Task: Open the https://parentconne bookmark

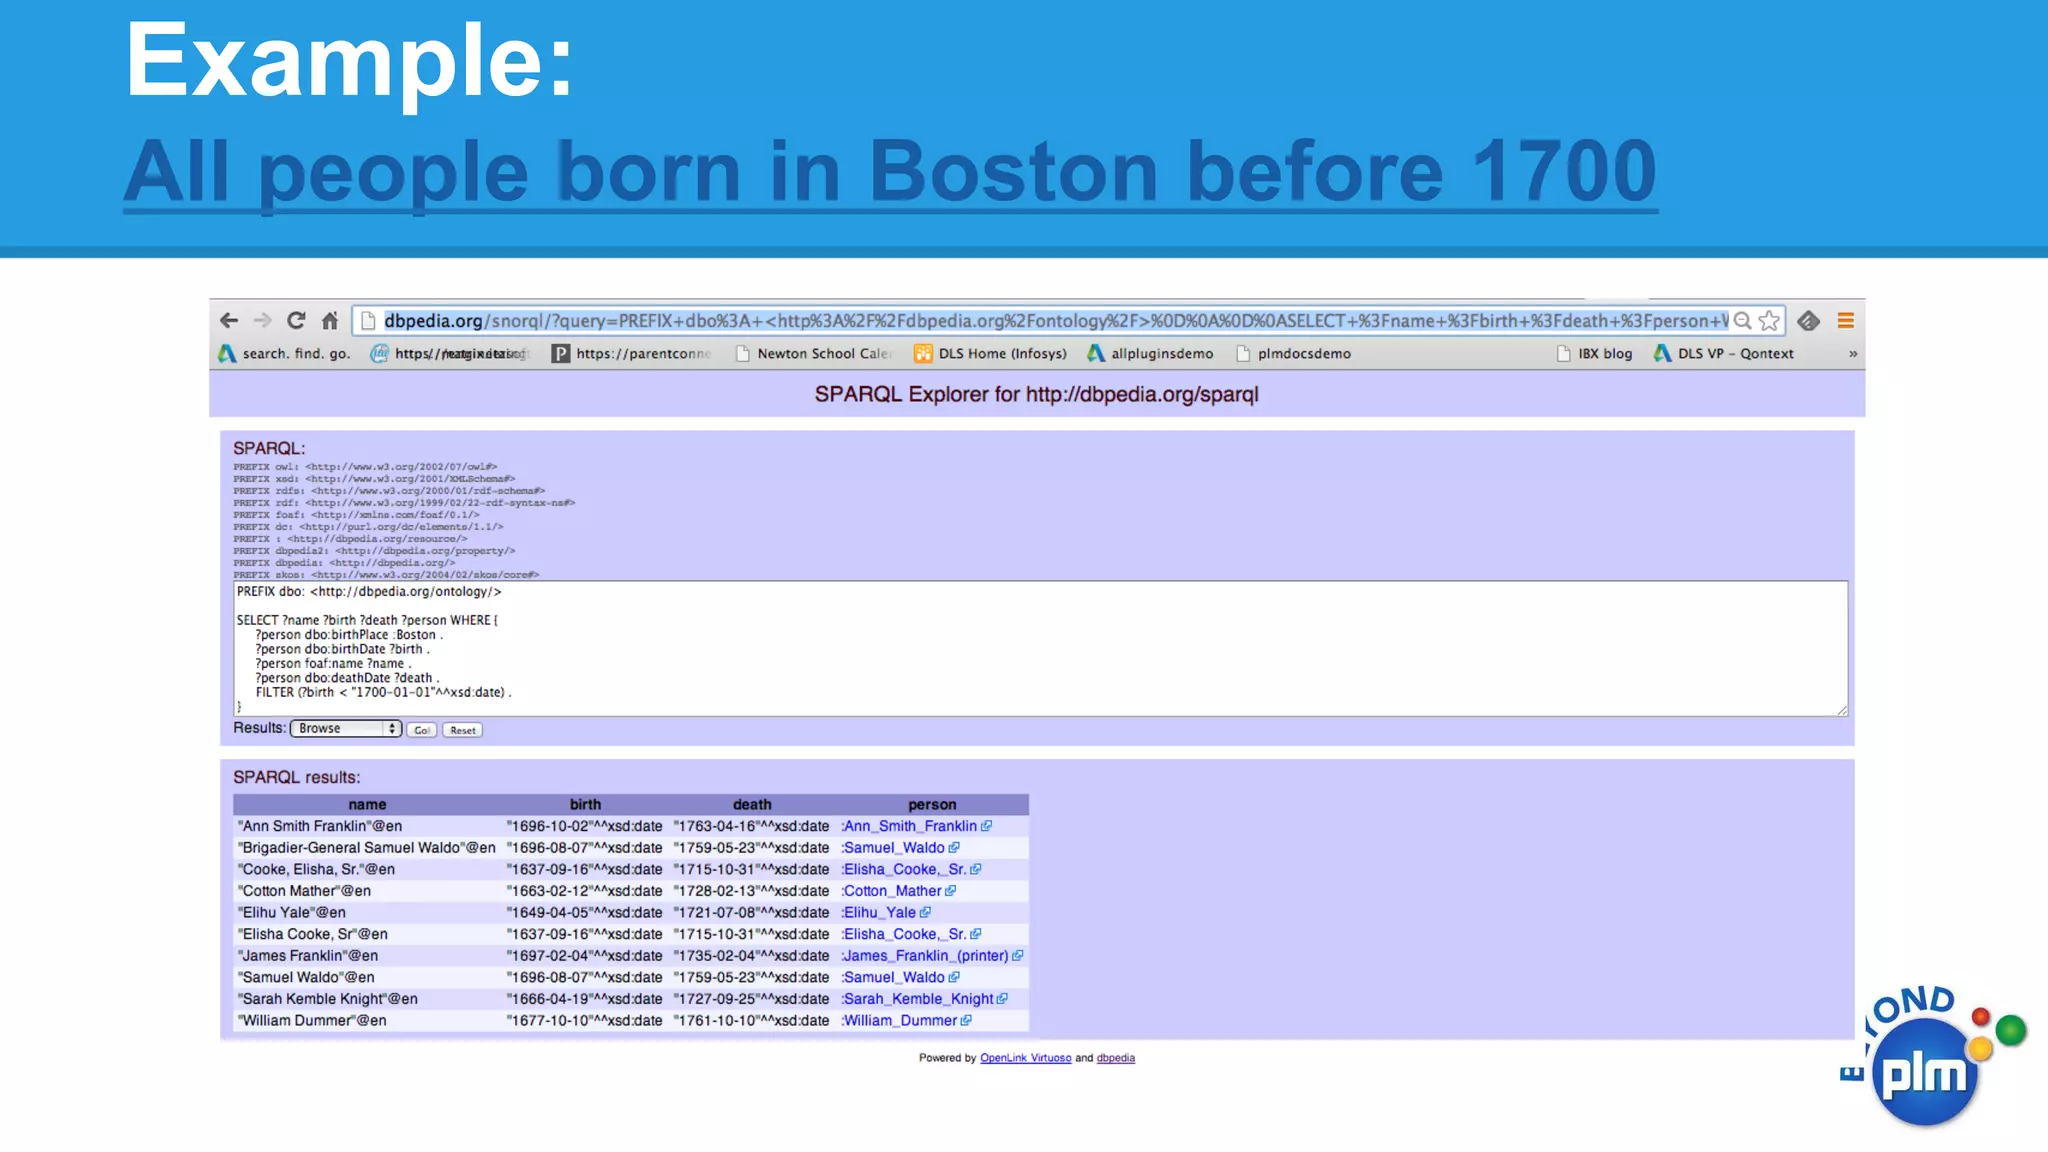Action: tap(631, 353)
